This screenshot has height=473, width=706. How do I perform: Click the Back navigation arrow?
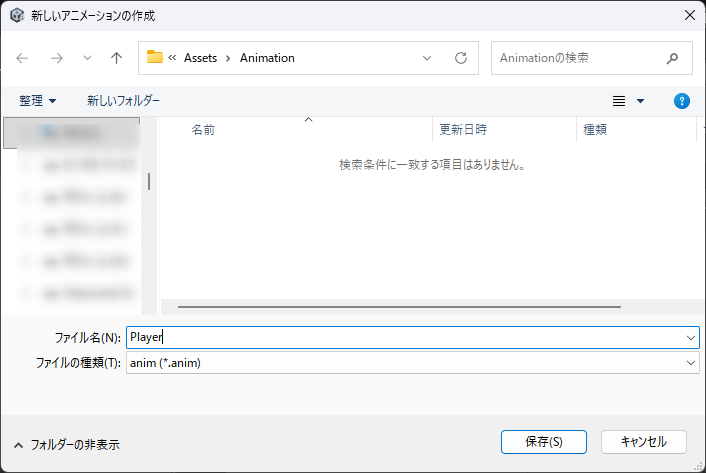(23, 58)
